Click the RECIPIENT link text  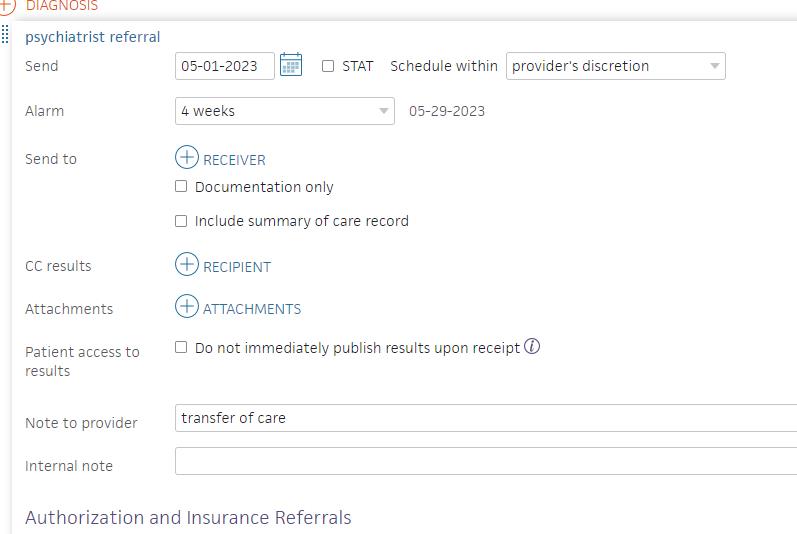(237, 267)
